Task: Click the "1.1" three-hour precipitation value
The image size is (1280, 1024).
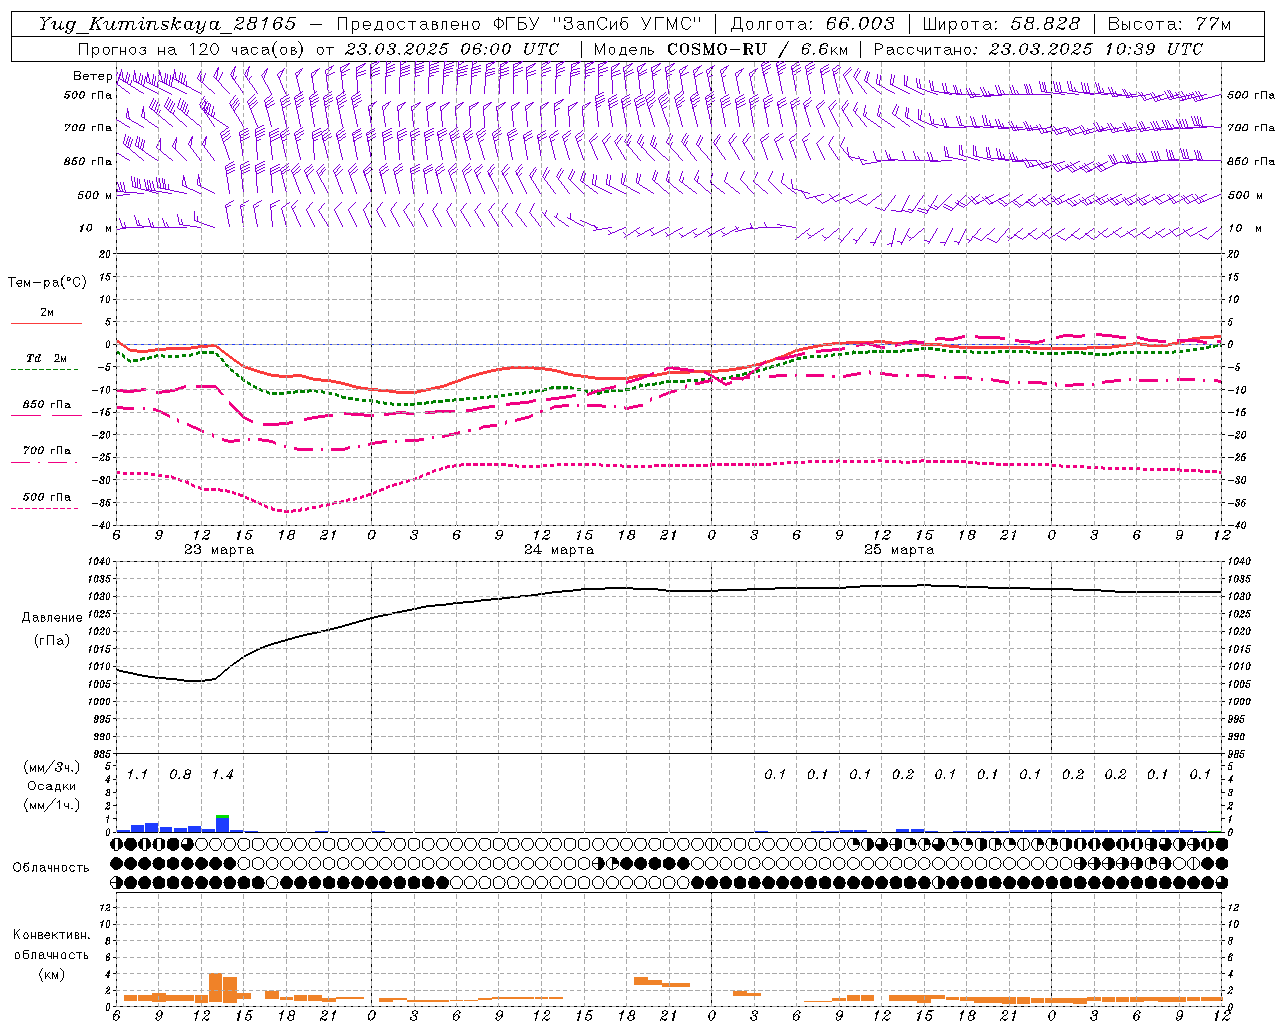Action: [x=137, y=775]
